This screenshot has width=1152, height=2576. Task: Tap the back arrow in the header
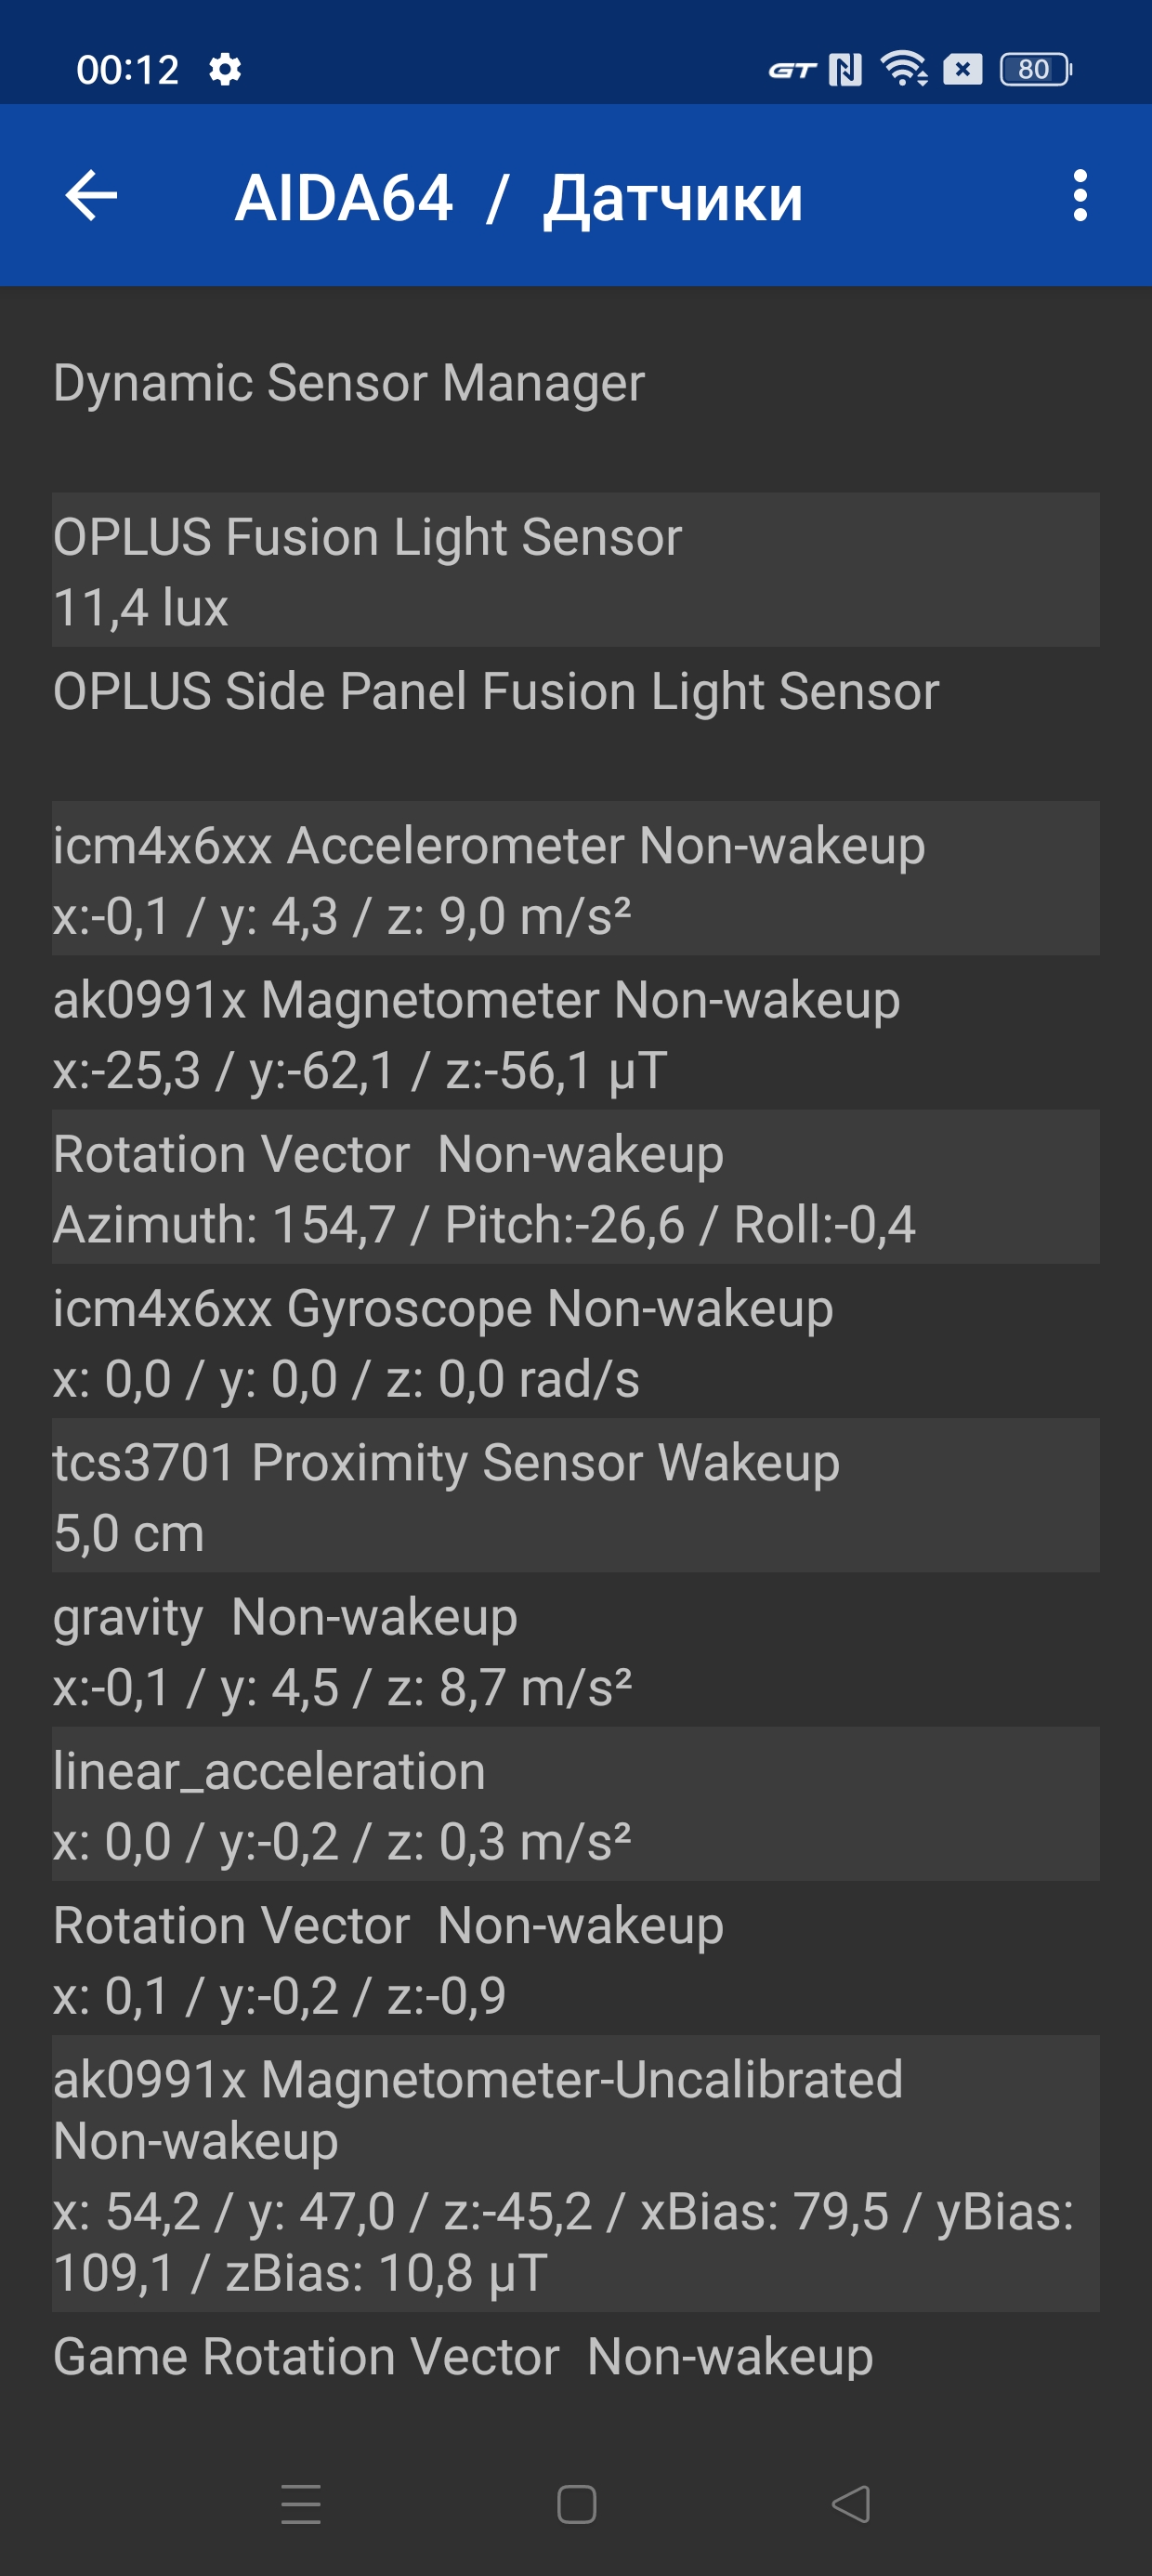[91, 195]
